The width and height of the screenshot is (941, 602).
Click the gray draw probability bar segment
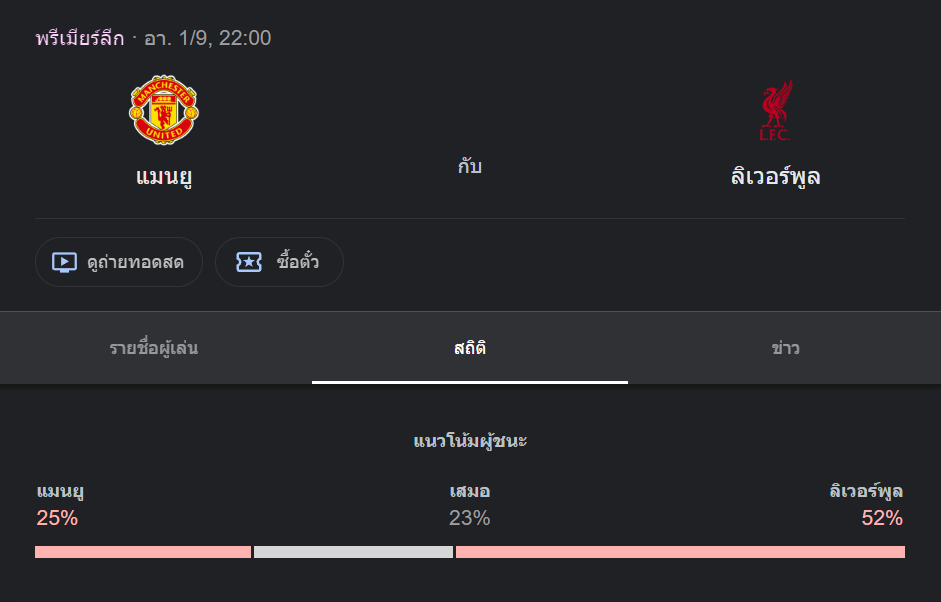(353, 552)
